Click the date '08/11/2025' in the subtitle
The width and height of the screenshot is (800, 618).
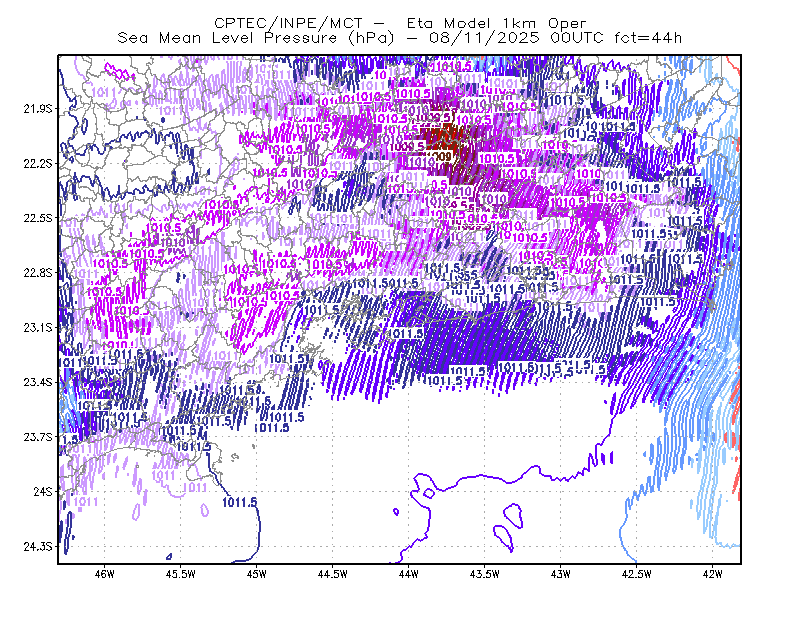484,38
